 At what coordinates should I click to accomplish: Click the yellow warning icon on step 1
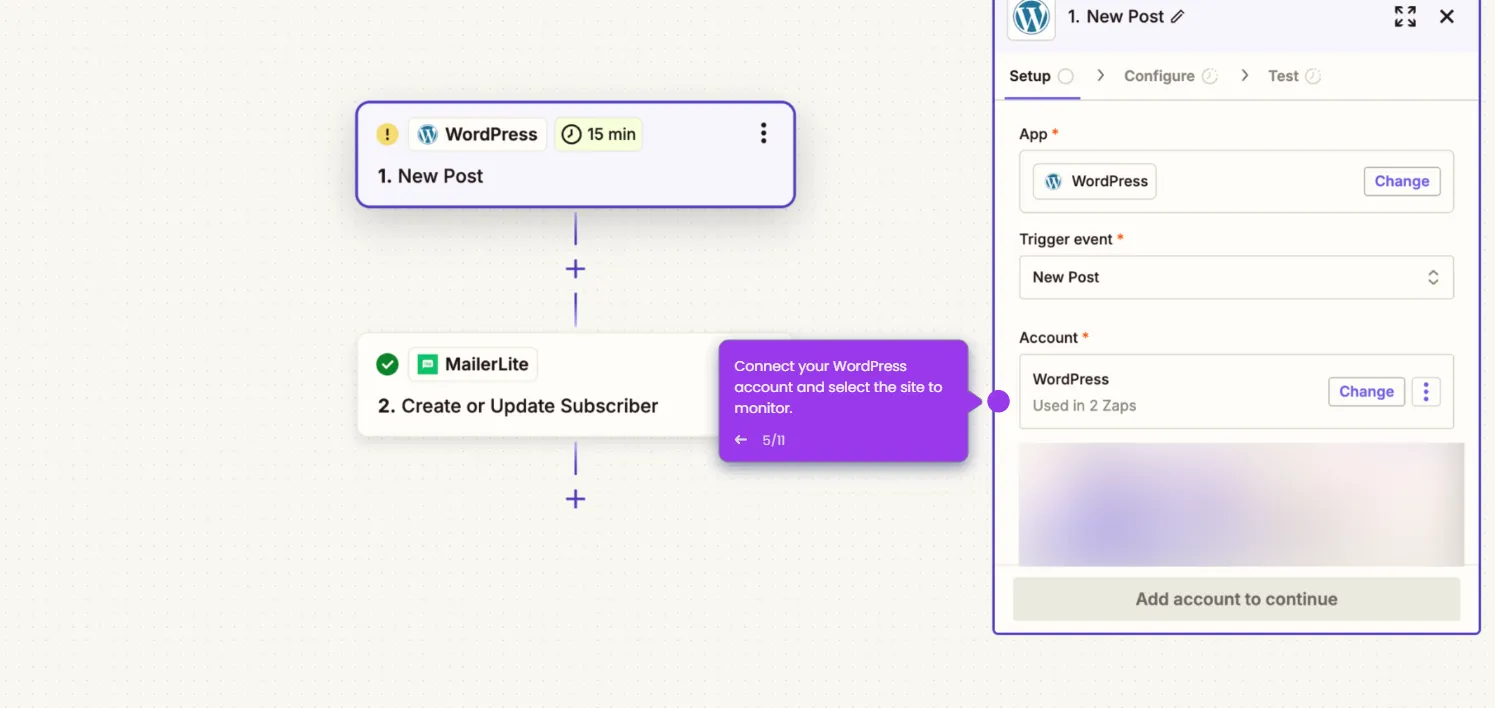point(387,134)
